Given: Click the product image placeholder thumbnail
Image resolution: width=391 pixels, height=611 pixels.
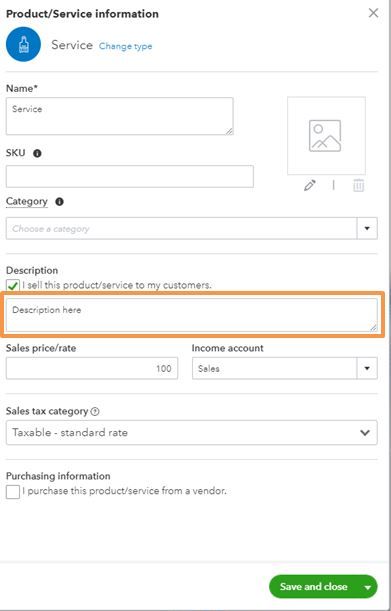Looking at the screenshot, I should (326, 136).
